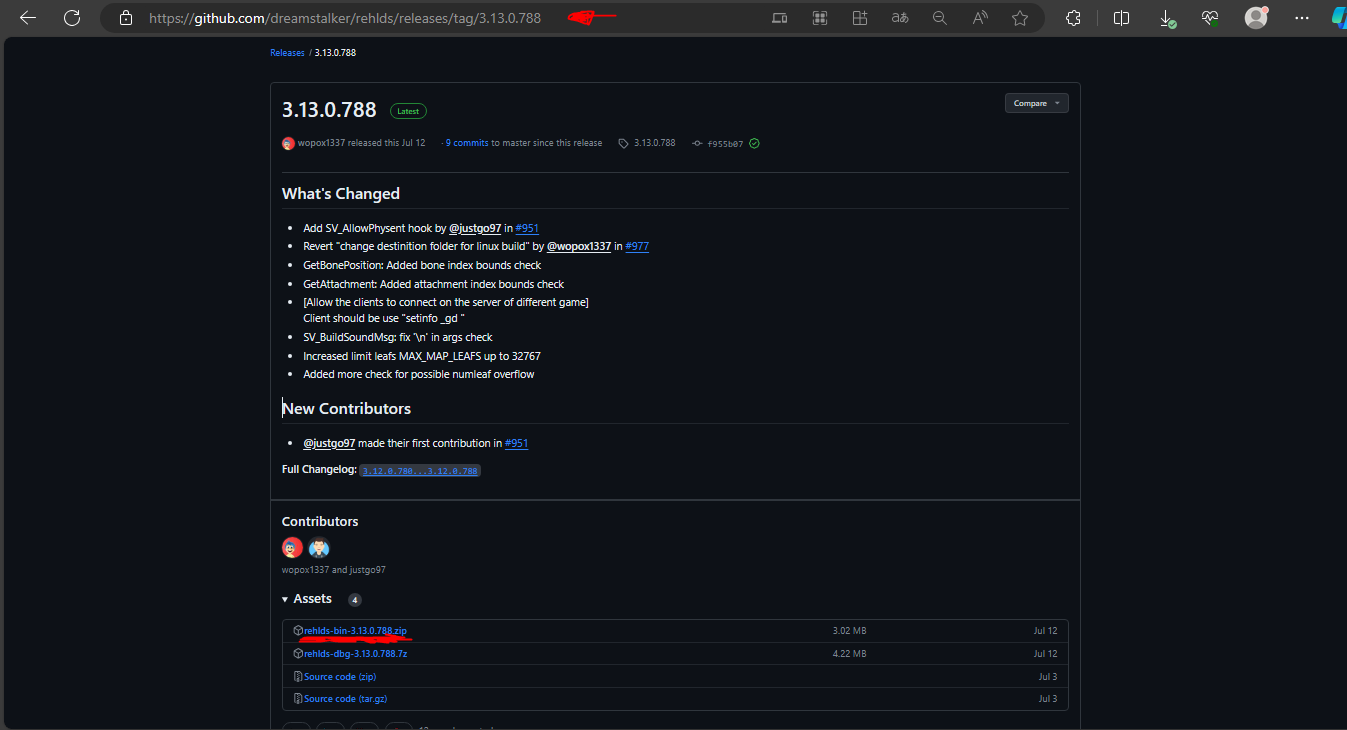Select the "What's Changed" heading
The image size is (1347, 730).
[341, 193]
